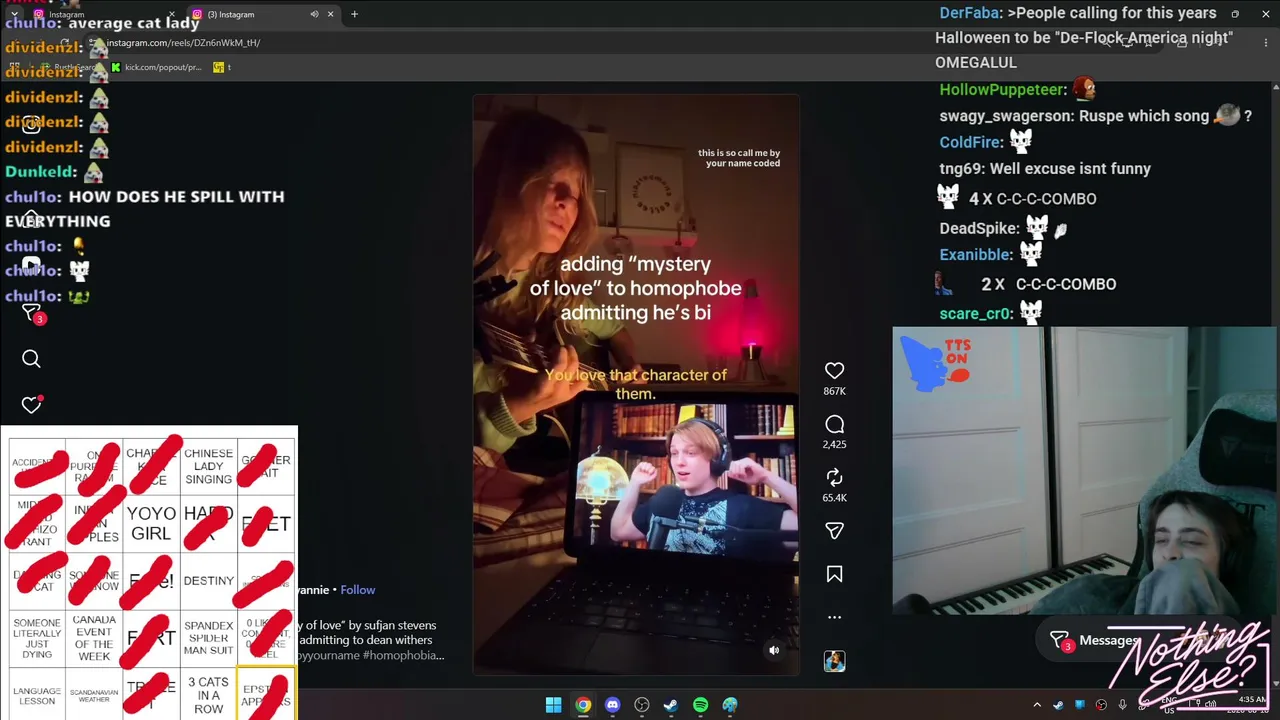This screenshot has width=1280, height=720.
Task: Open the reel's three-dot more options
Action: pyautogui.click(x=834, y=617)
